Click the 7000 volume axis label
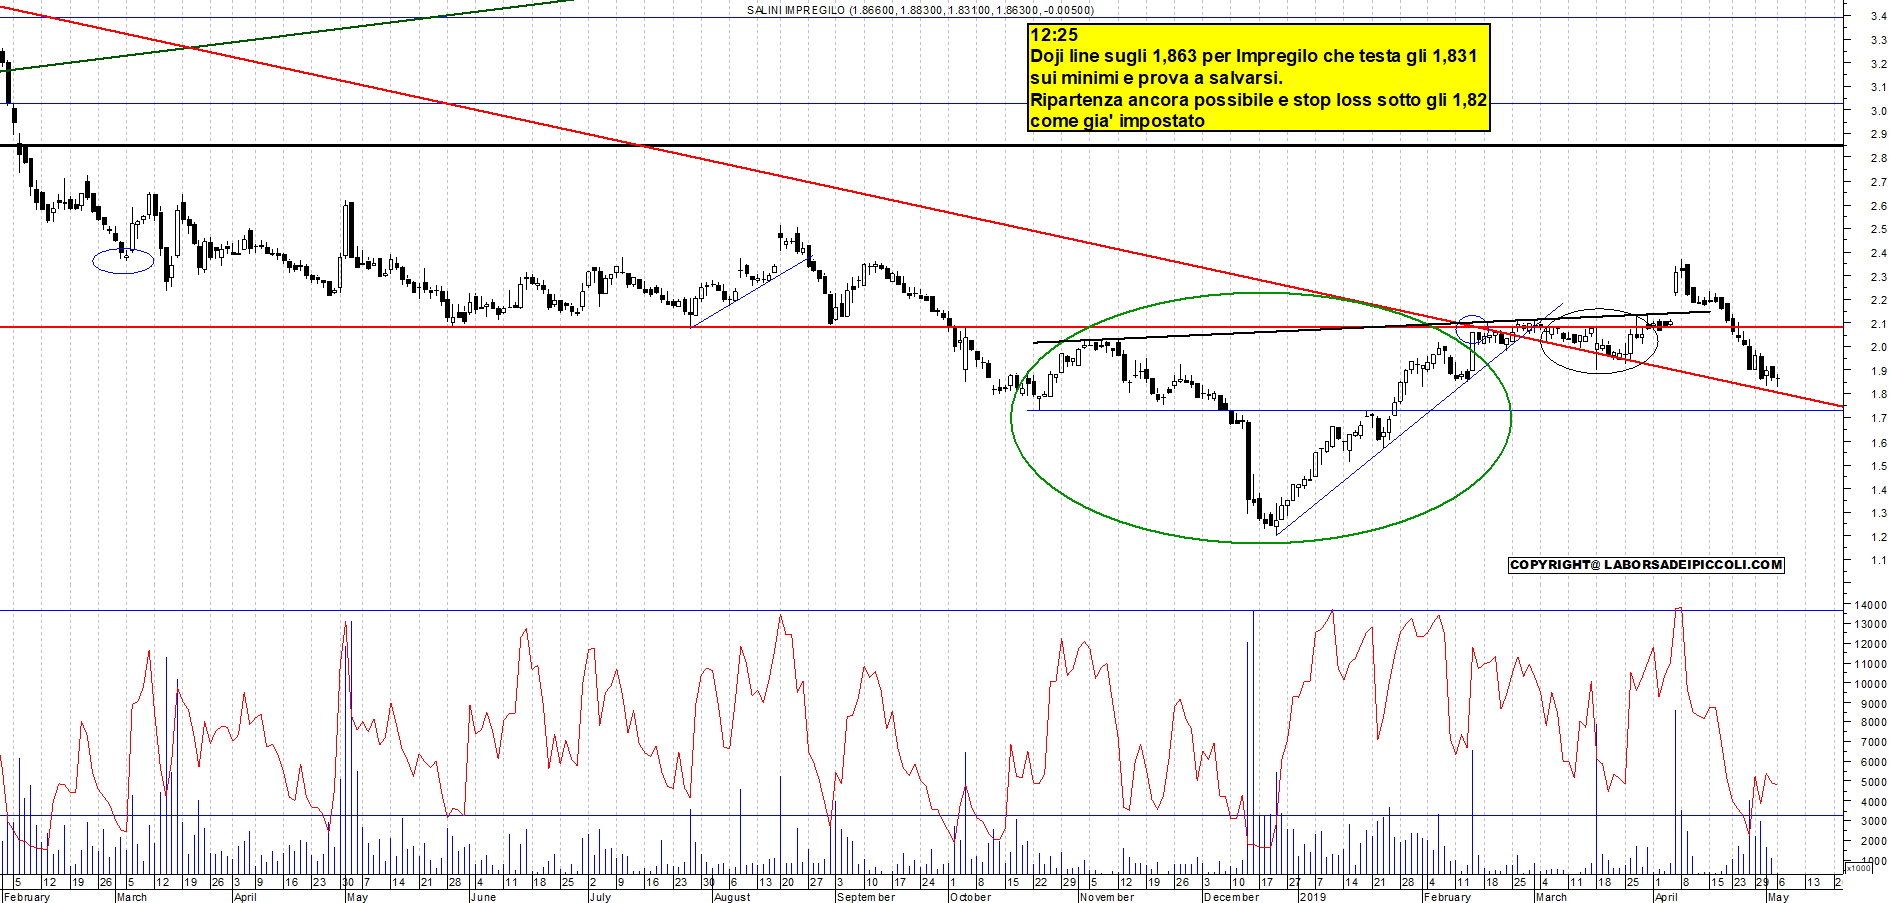1890x903 pixels. pos(1874,743)
